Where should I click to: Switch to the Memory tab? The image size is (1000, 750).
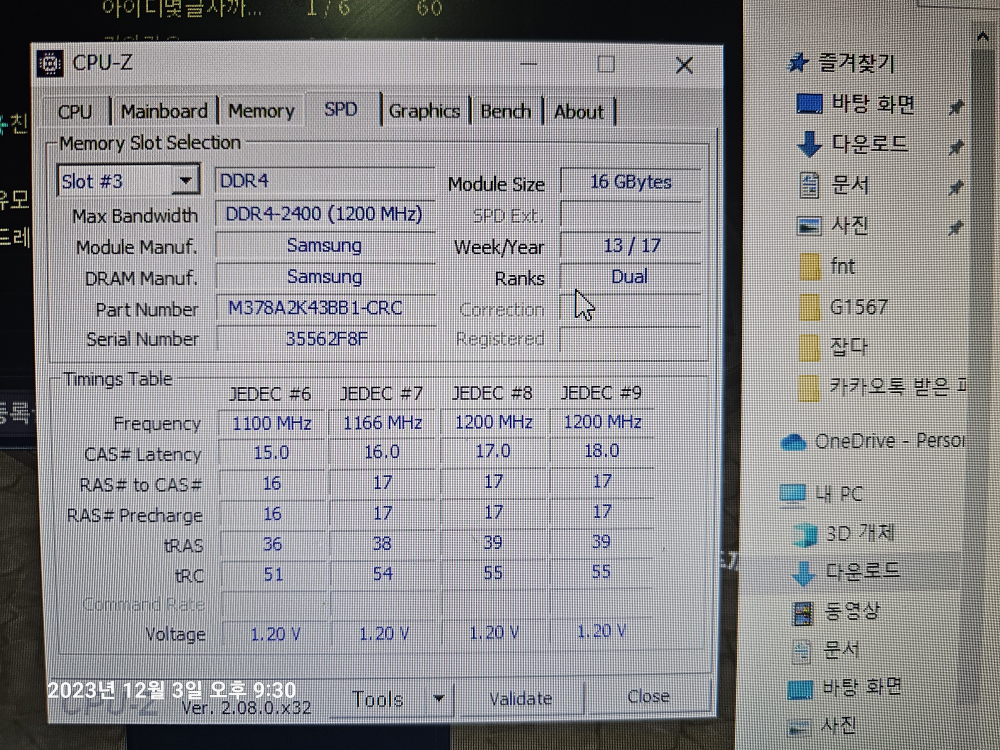pyautogui.click(x=261, y=112)
